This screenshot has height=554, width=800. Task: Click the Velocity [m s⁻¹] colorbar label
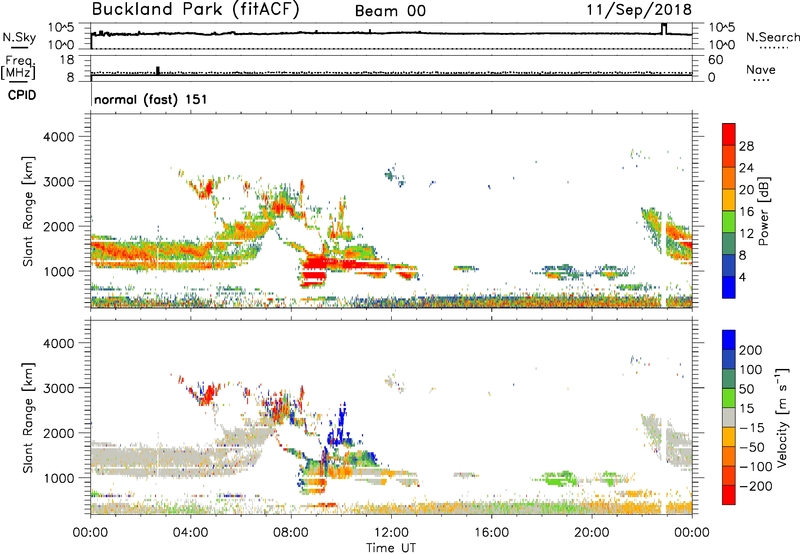(x=782, y=417)
